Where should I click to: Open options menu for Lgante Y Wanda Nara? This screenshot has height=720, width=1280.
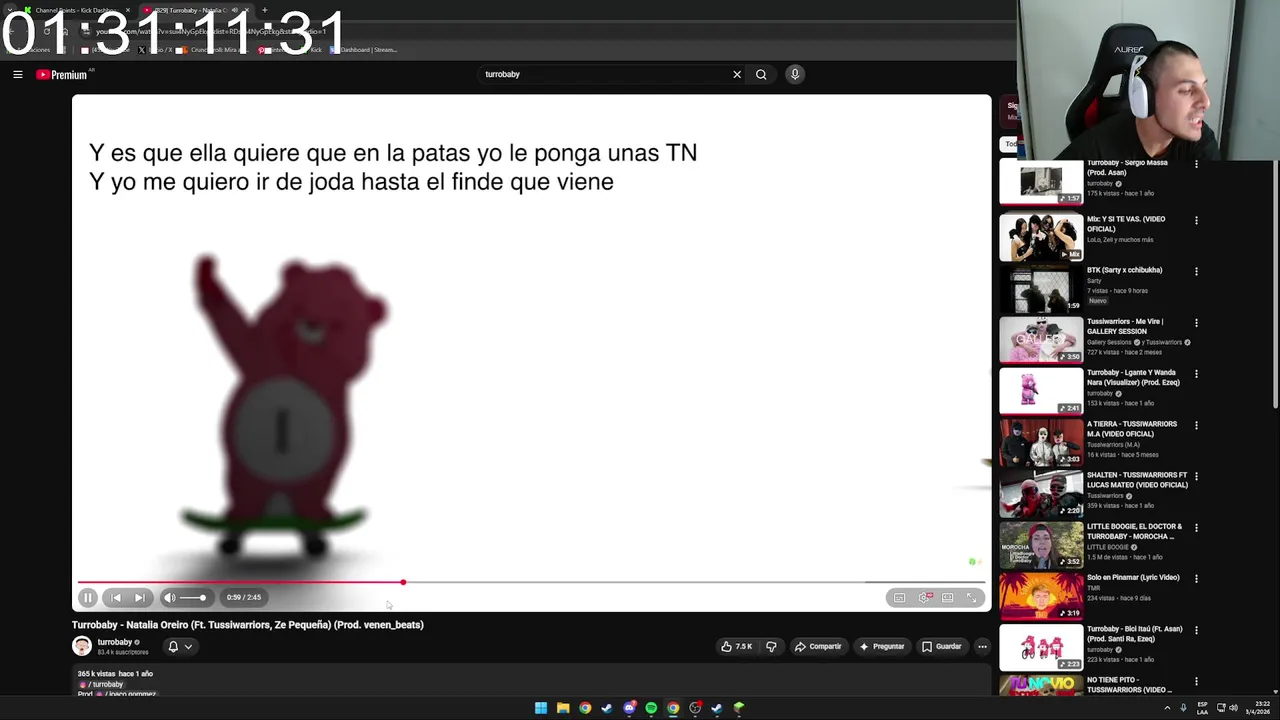[1196, 374]
